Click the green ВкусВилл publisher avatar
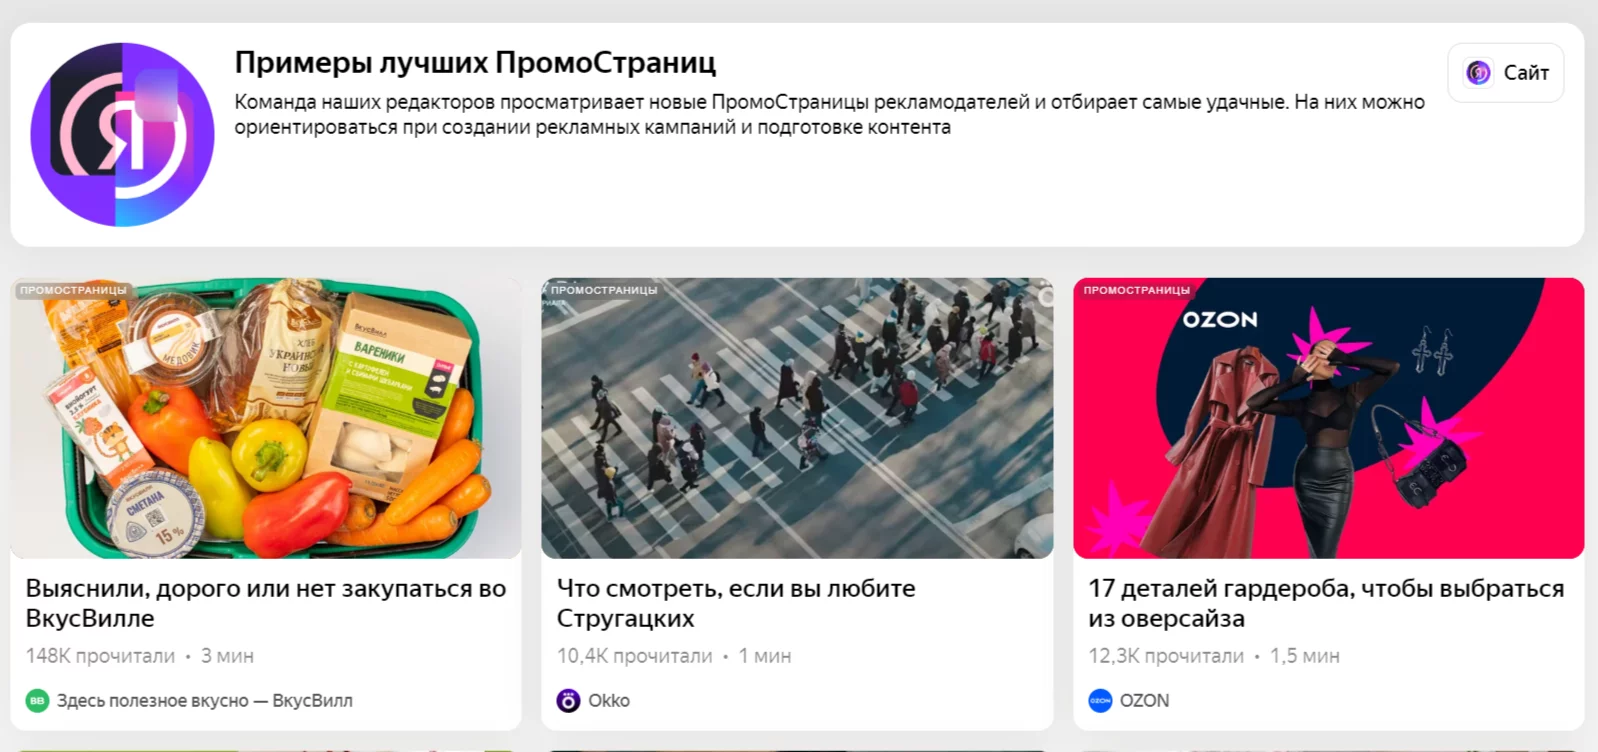The image size is (1598, 752). (x=37, y=701)
